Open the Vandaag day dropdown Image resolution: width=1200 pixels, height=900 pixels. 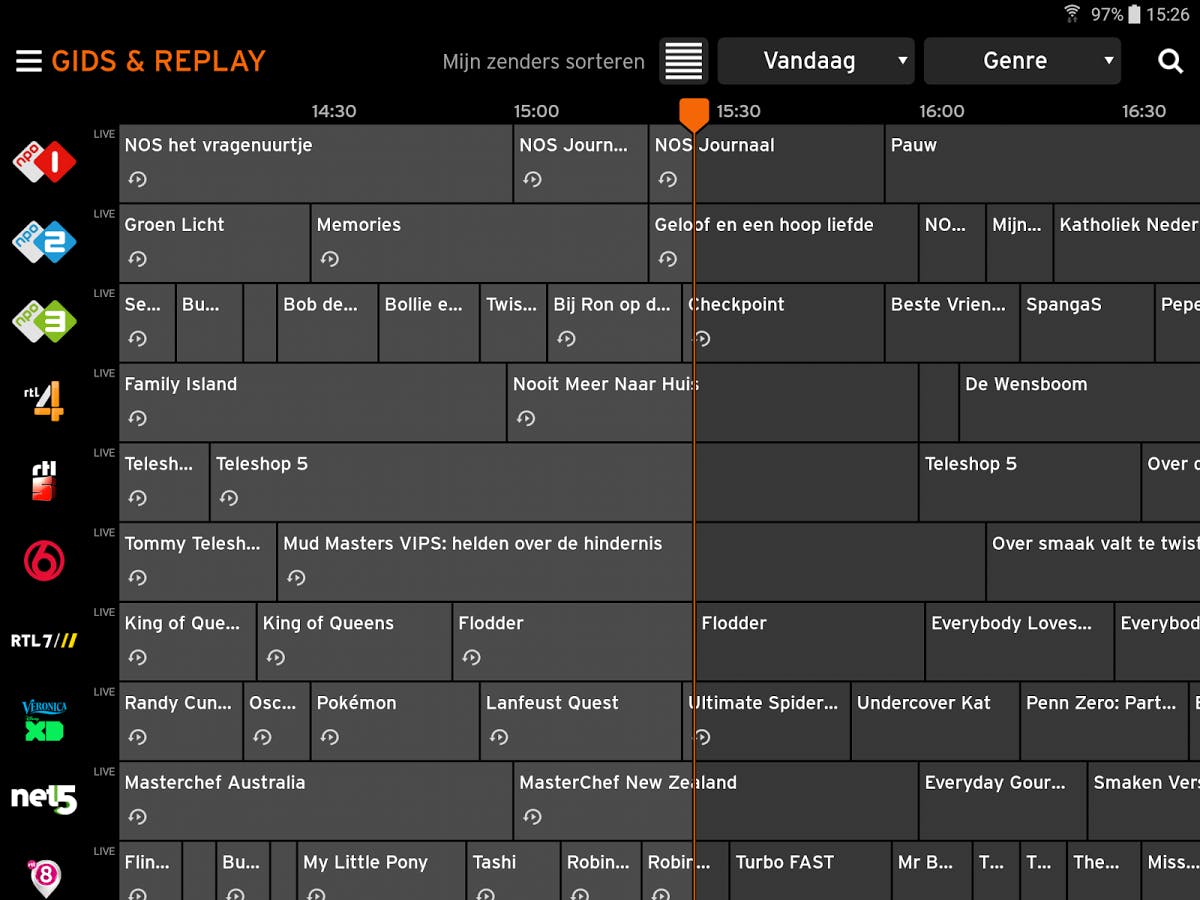816,61
